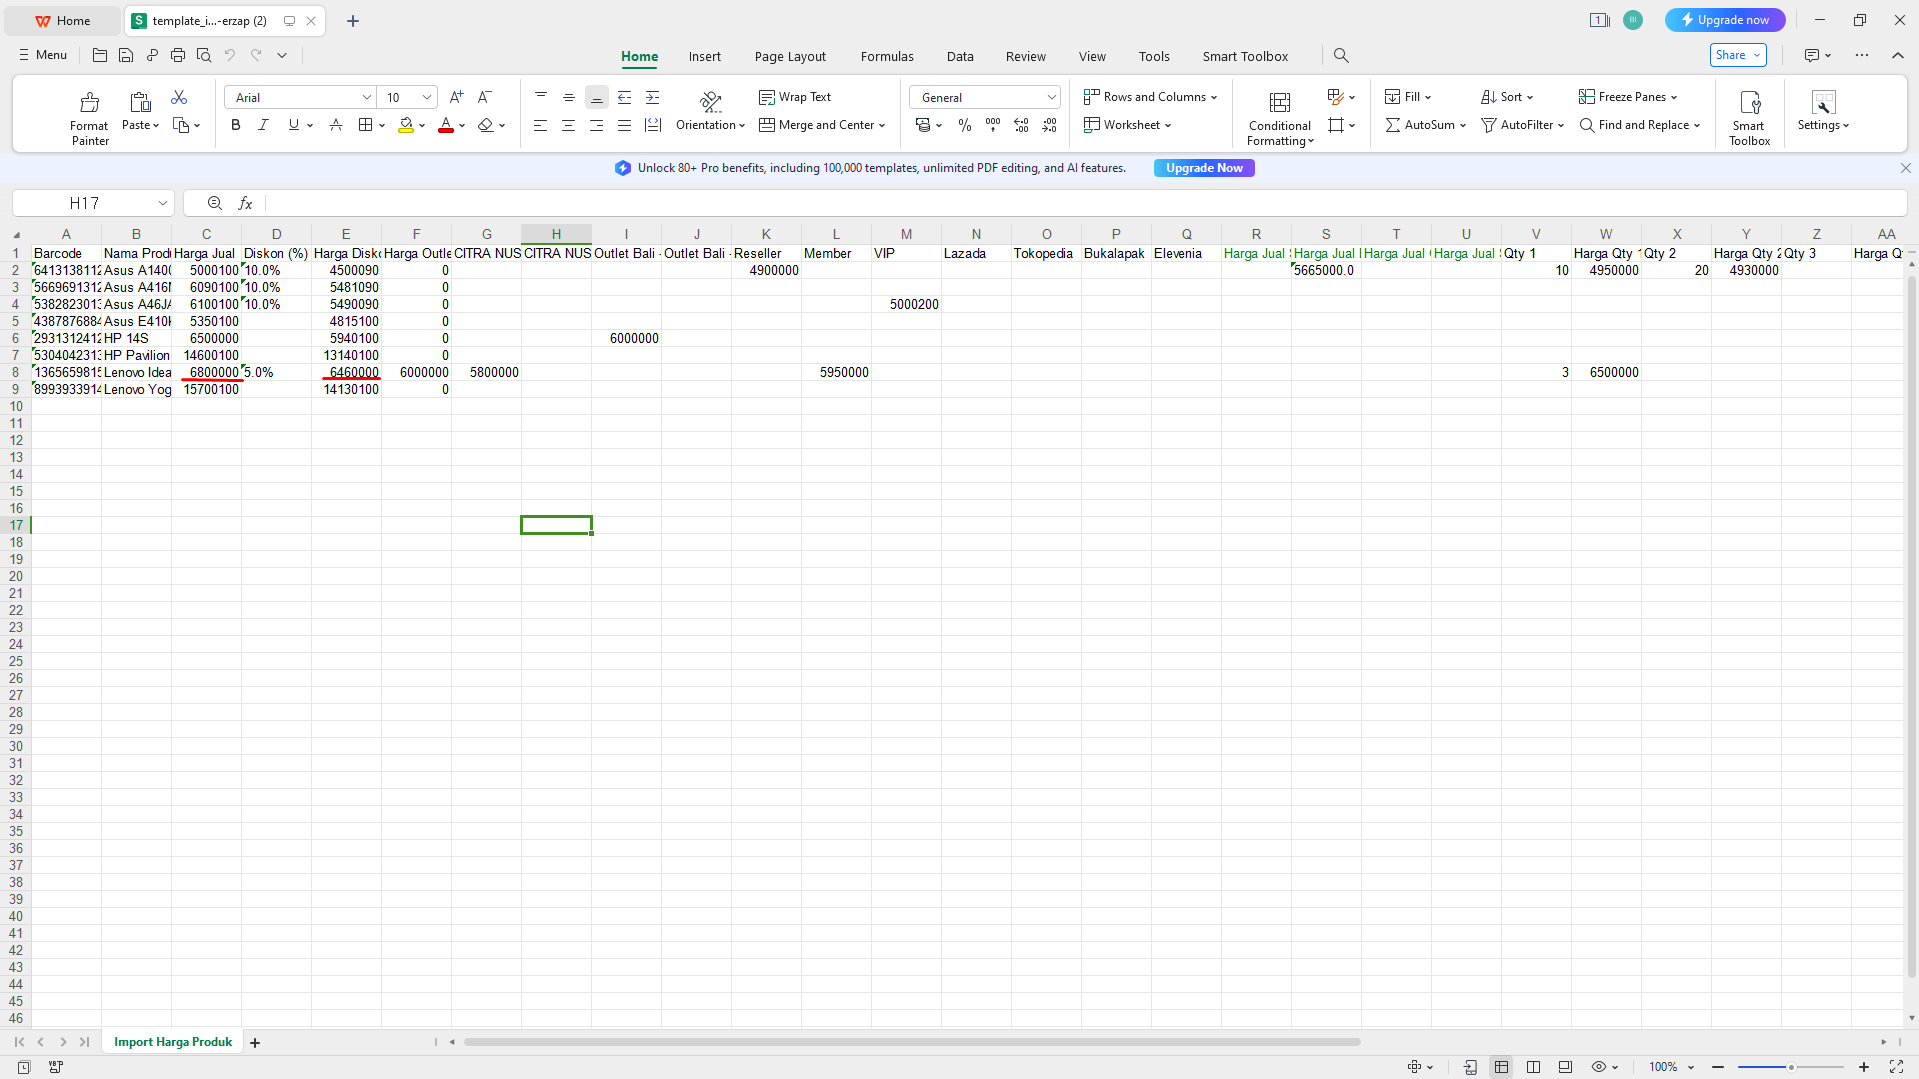Align text left in cell

pos(540,125)
